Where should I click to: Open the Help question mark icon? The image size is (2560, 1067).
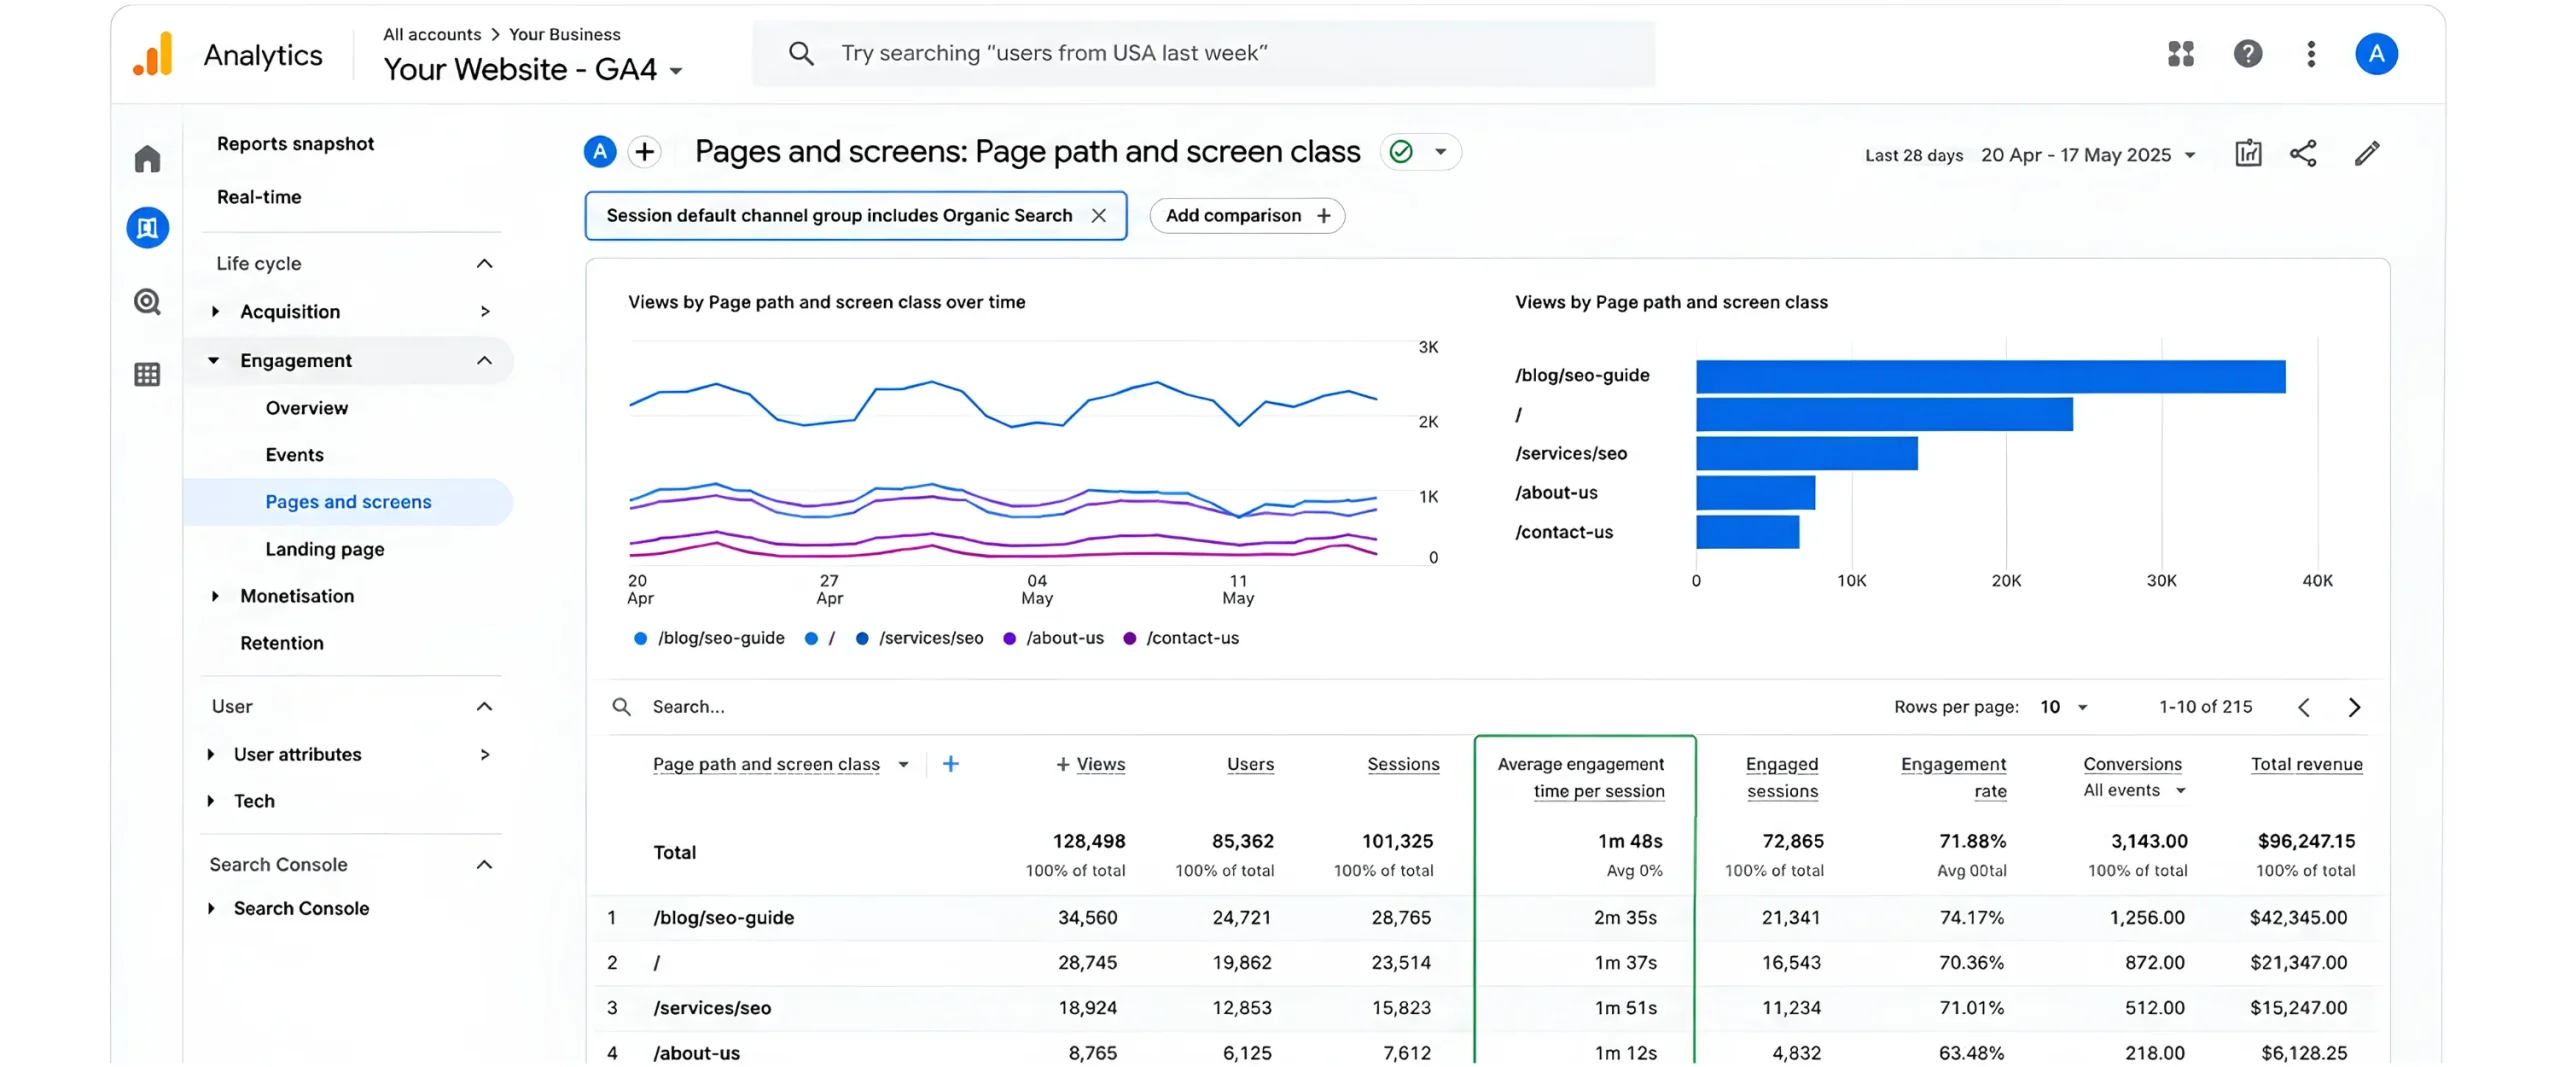(x=2247, y=53)
